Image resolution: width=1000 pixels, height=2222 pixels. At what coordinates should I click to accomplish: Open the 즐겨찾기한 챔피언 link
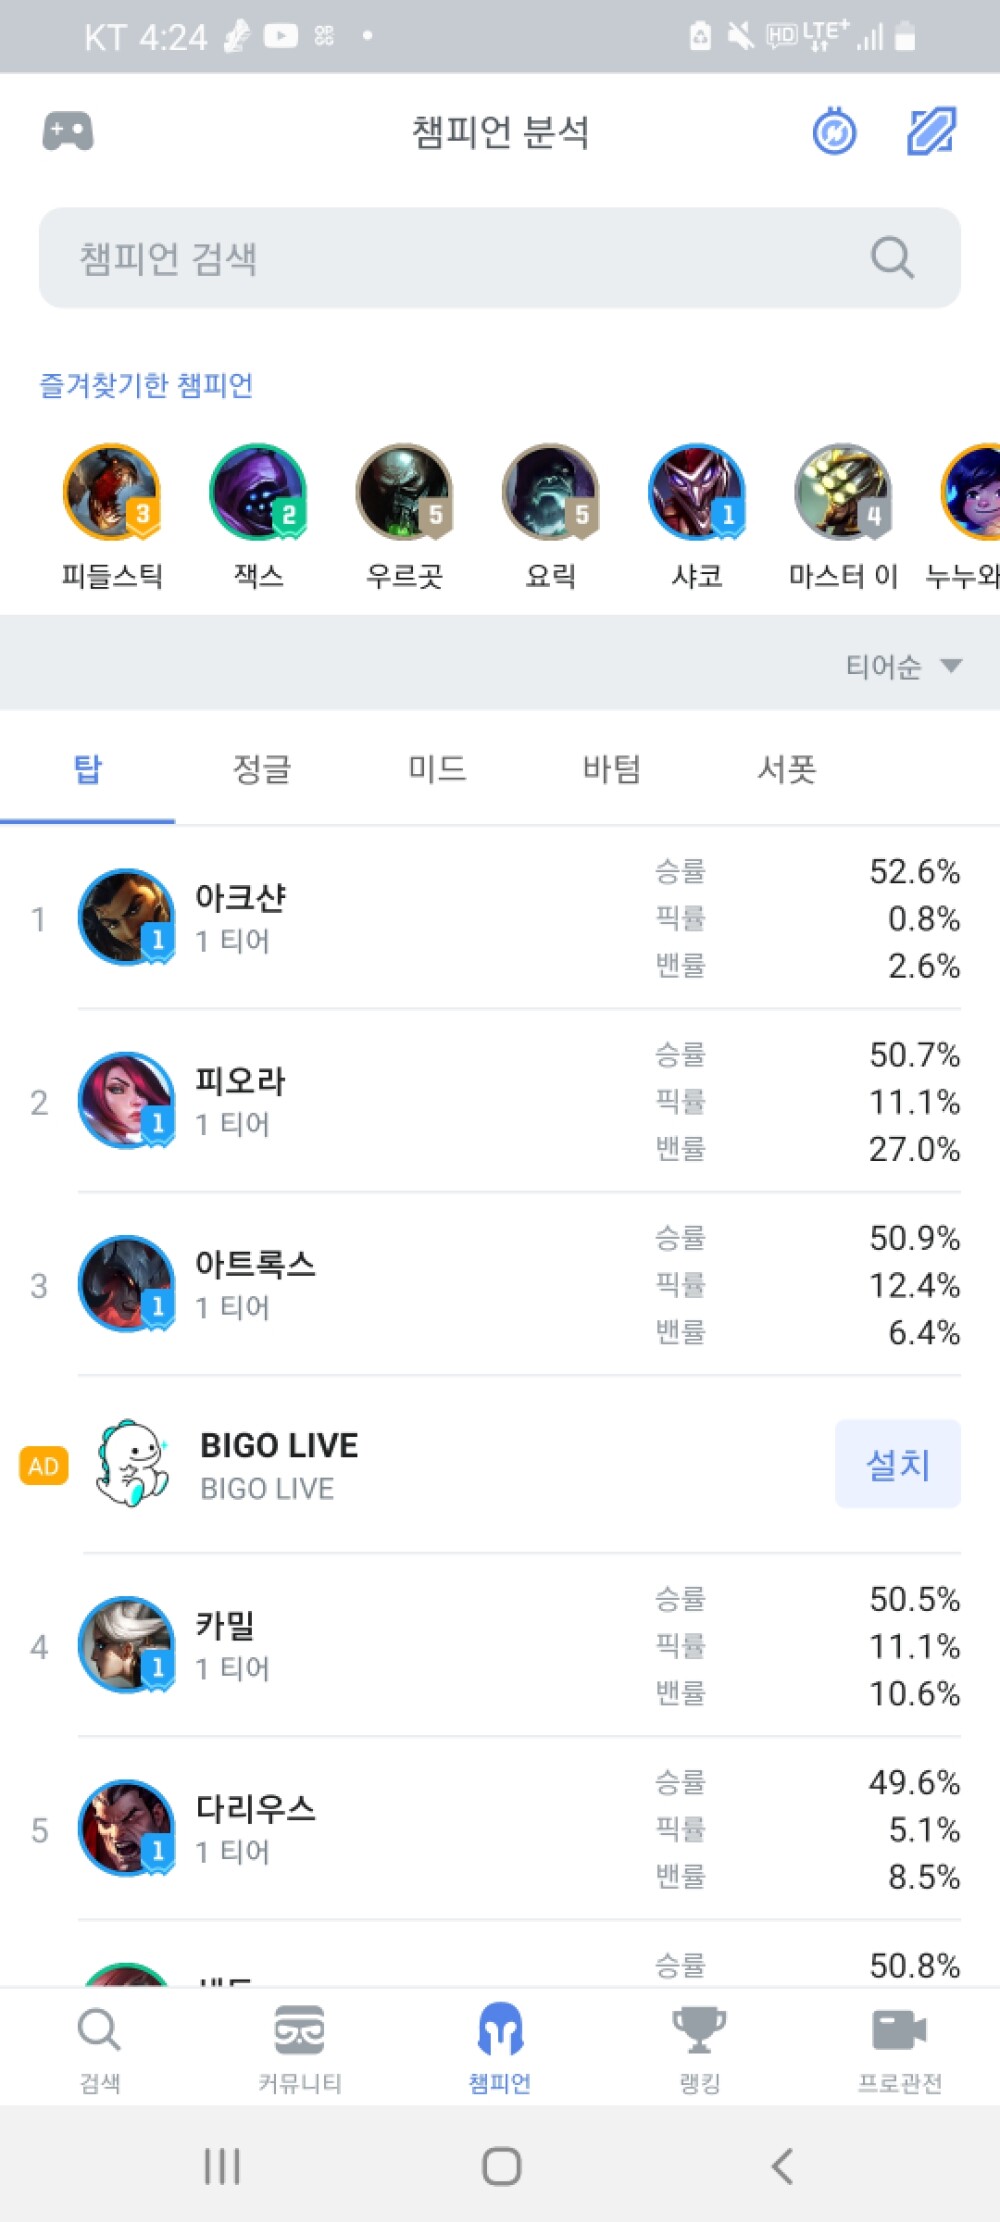(x=146, y=385)
